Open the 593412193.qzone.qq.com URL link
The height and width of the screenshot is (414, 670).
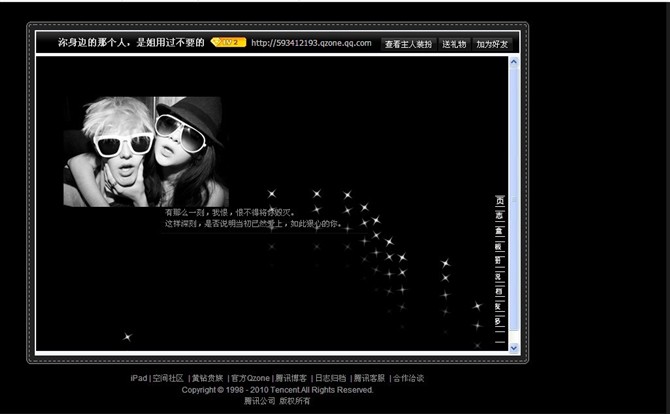tap(311, 43)
